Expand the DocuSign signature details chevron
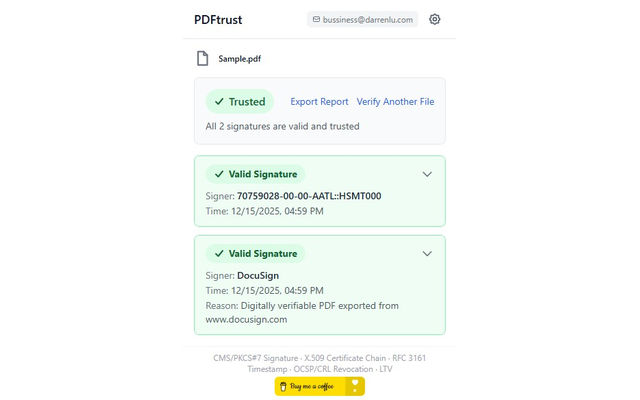The height and width of the screenshot is (400, 640). click(x=427, y=254)
